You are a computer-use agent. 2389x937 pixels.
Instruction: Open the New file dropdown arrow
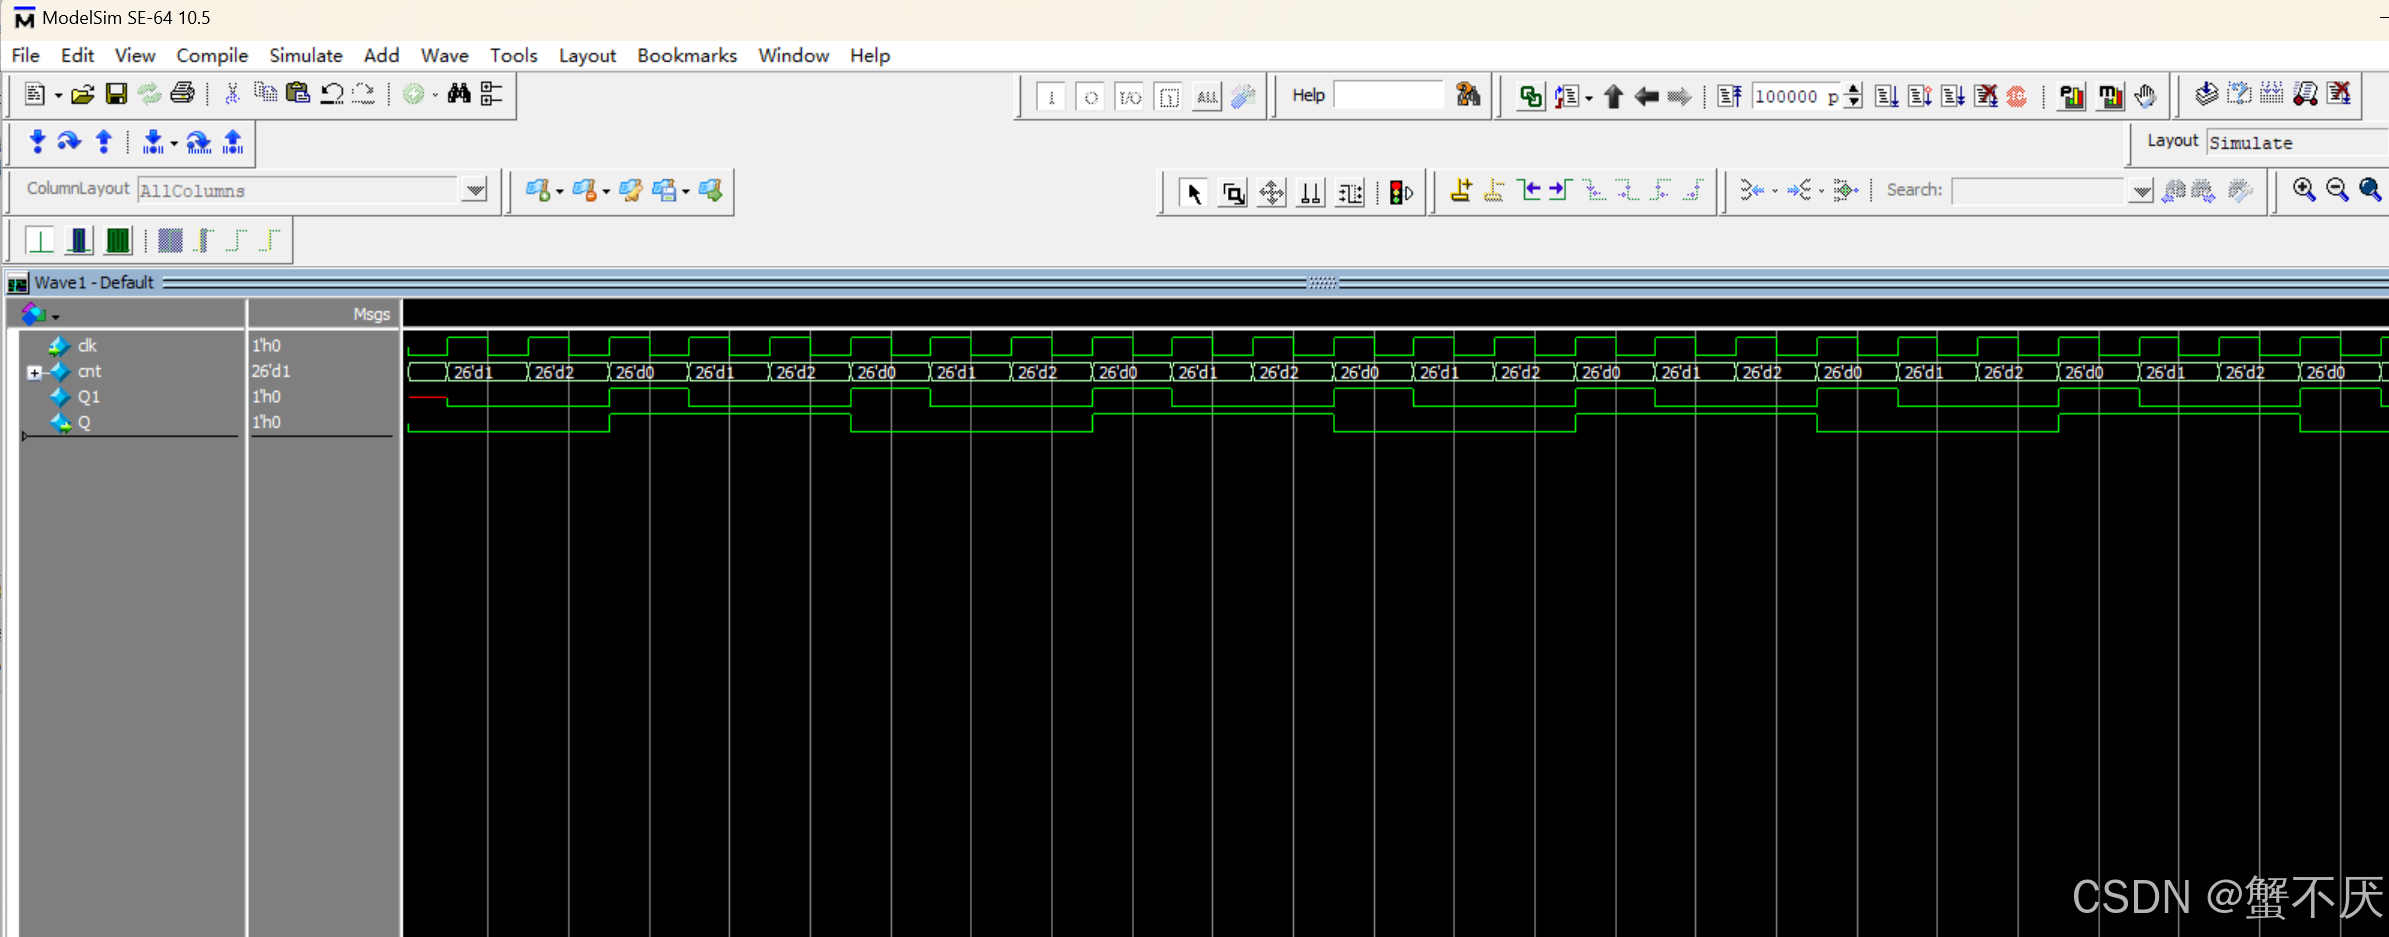click(58, 96)
